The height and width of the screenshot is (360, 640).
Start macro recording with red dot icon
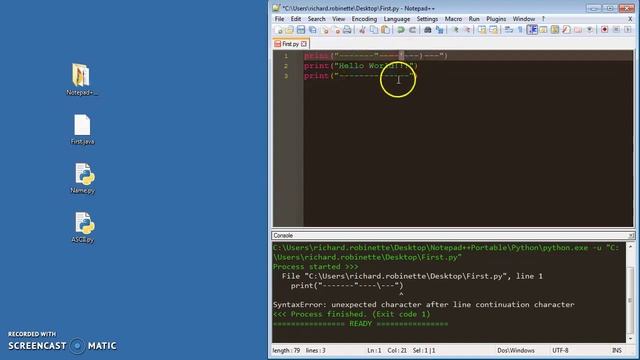coord(604,30)
